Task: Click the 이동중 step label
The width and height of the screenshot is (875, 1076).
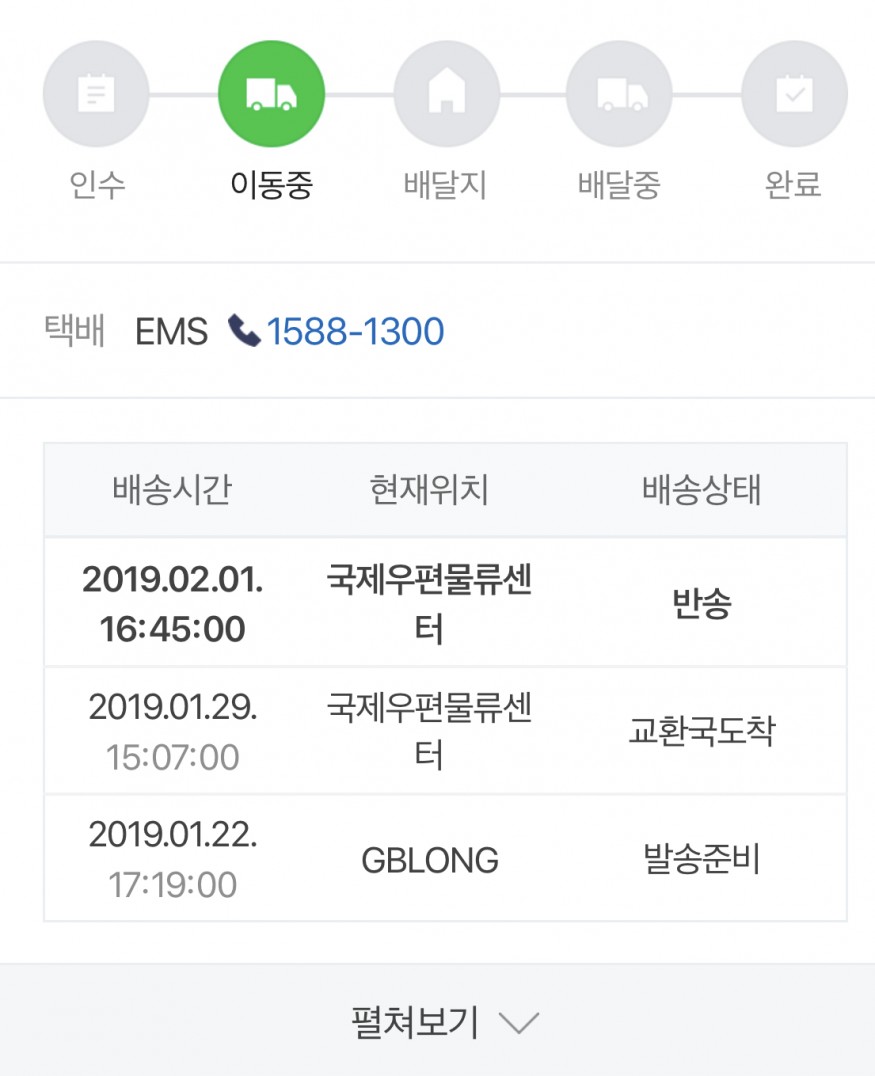Action: pos(271,185)
